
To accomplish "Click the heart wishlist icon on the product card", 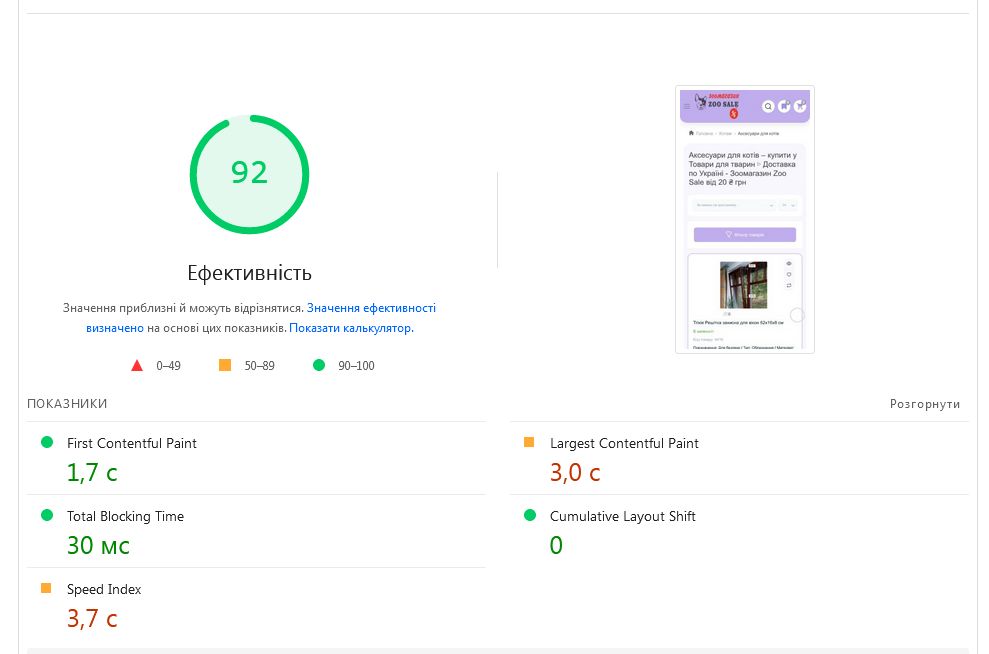I will click(789, 275).
